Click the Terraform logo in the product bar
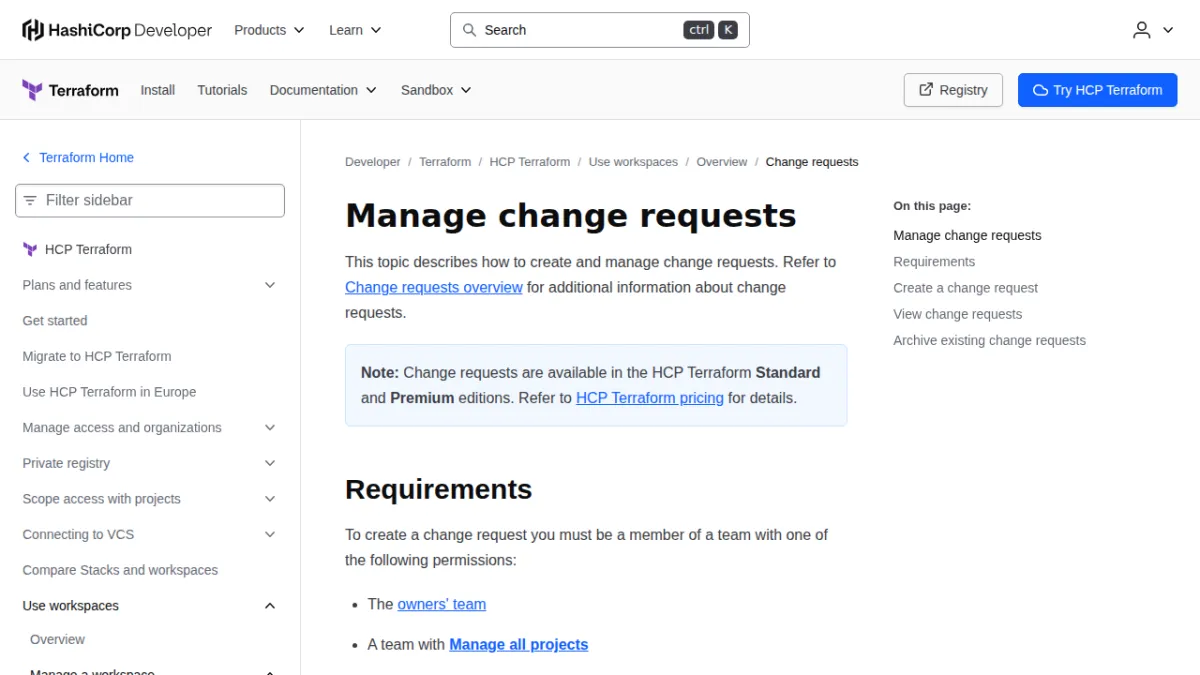This screenshot has height=675, width=1200. coord(70,90)
